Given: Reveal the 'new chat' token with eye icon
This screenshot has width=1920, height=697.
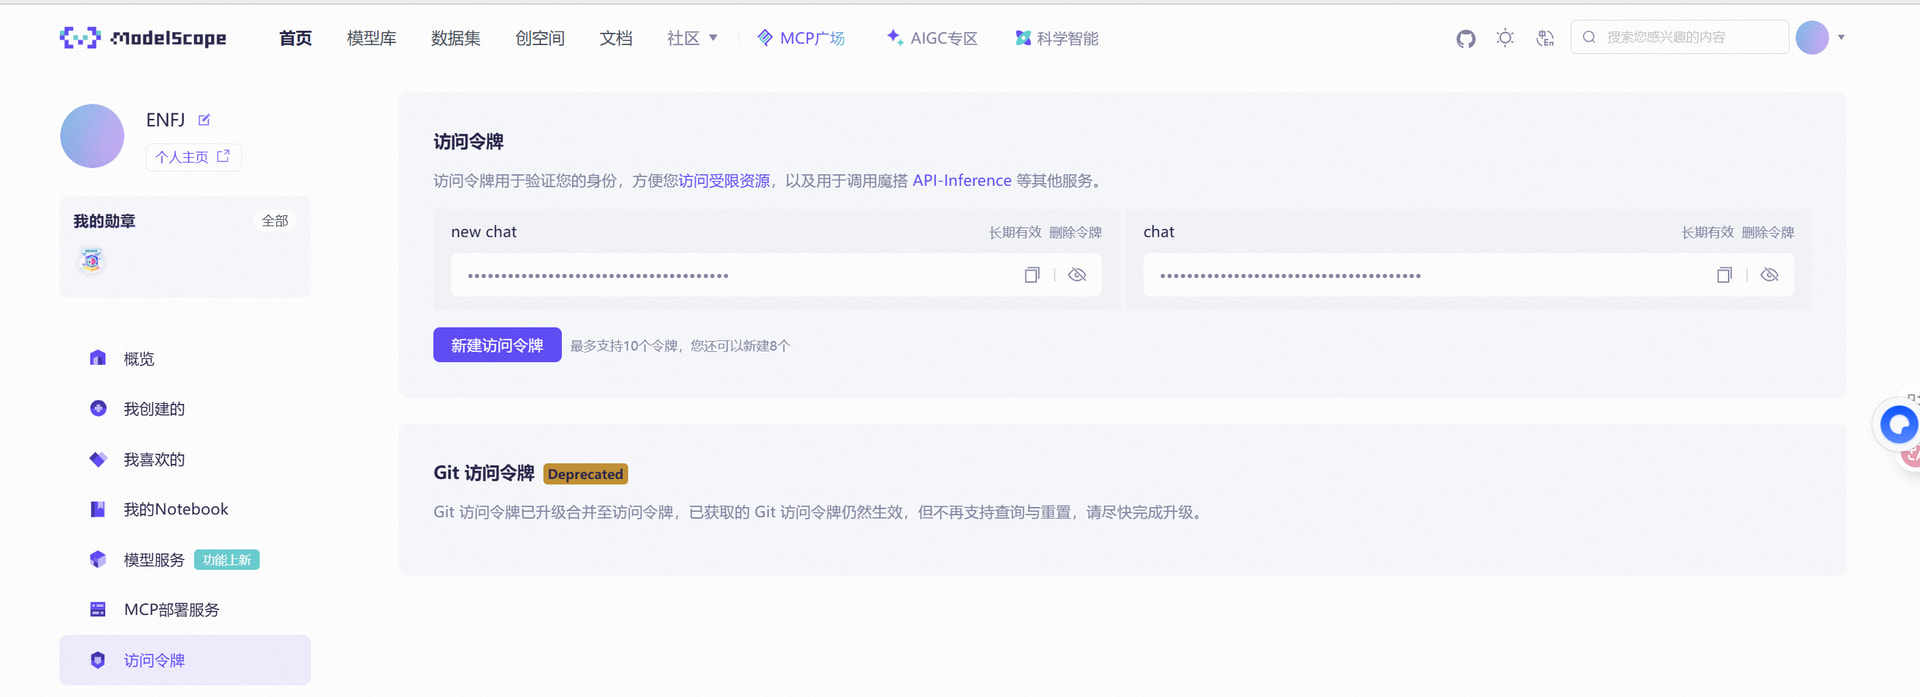Looking at the screenshot, I should pyautogui.click(x=1077, y=275).
